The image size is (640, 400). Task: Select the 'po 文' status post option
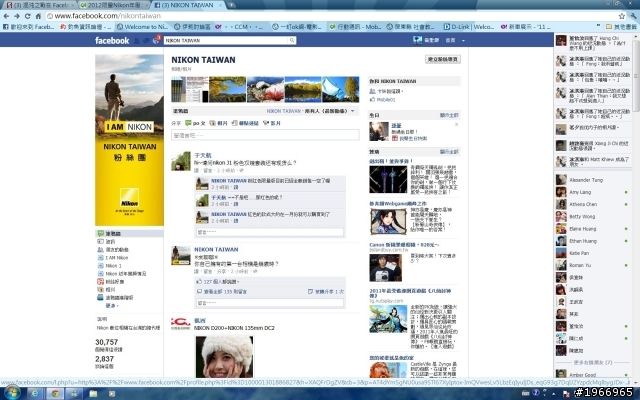(x=195, y=123)
